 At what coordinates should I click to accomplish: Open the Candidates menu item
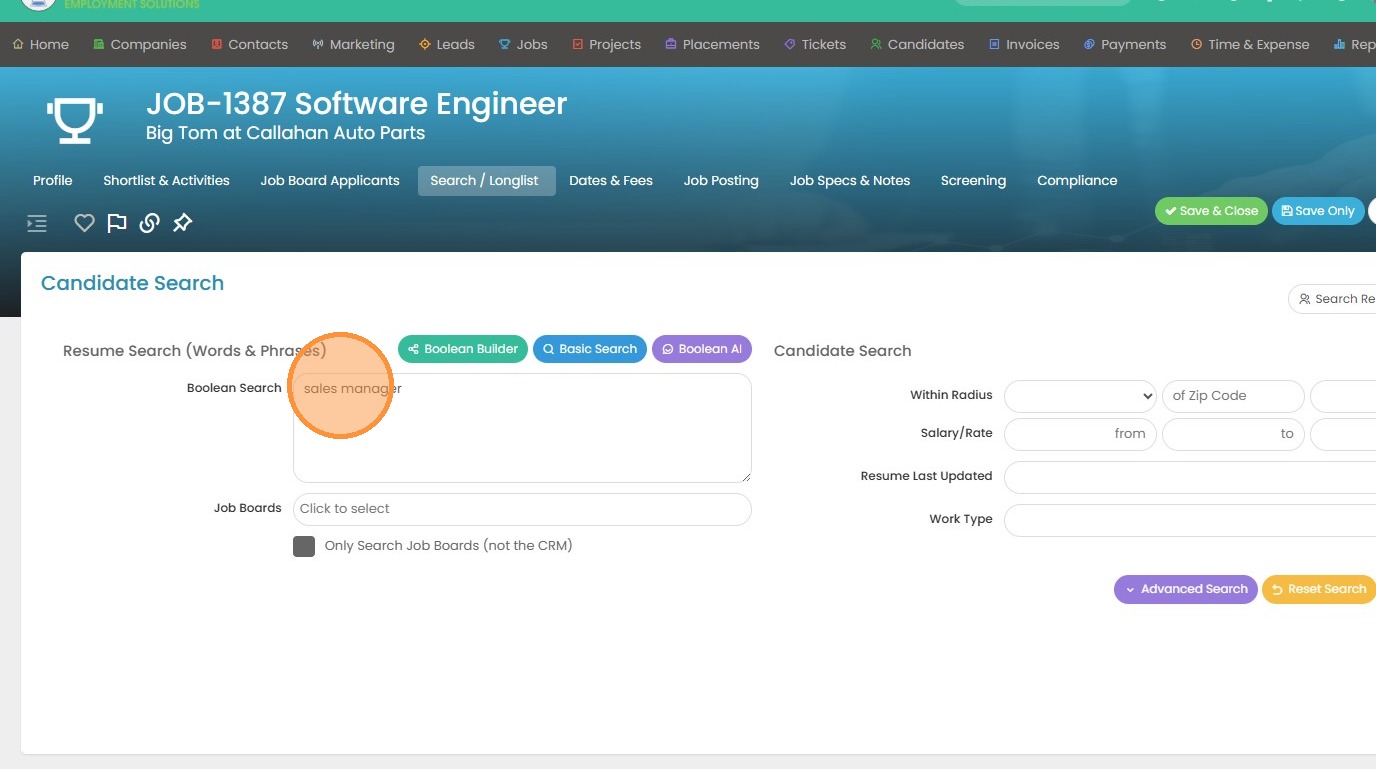click(x=917, y=44)
